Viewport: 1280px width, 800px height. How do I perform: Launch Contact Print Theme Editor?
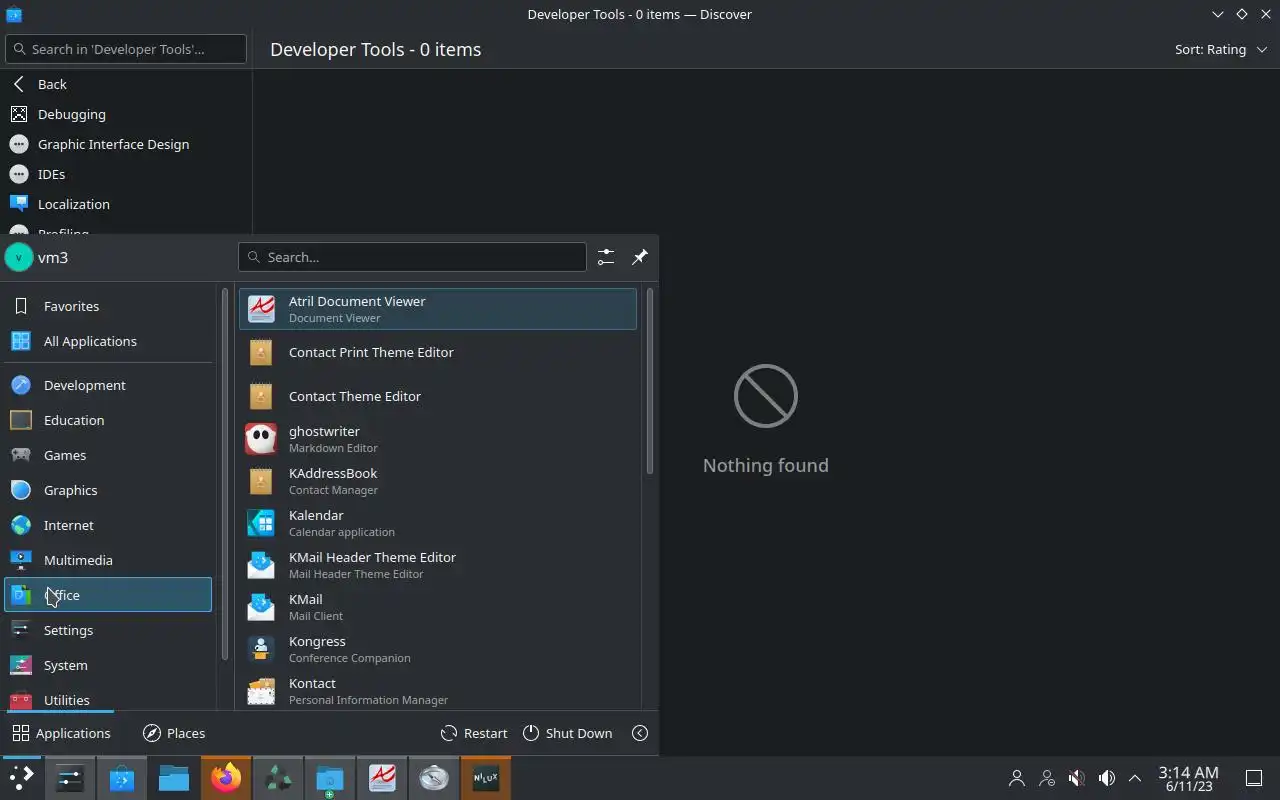pos(437,352)
